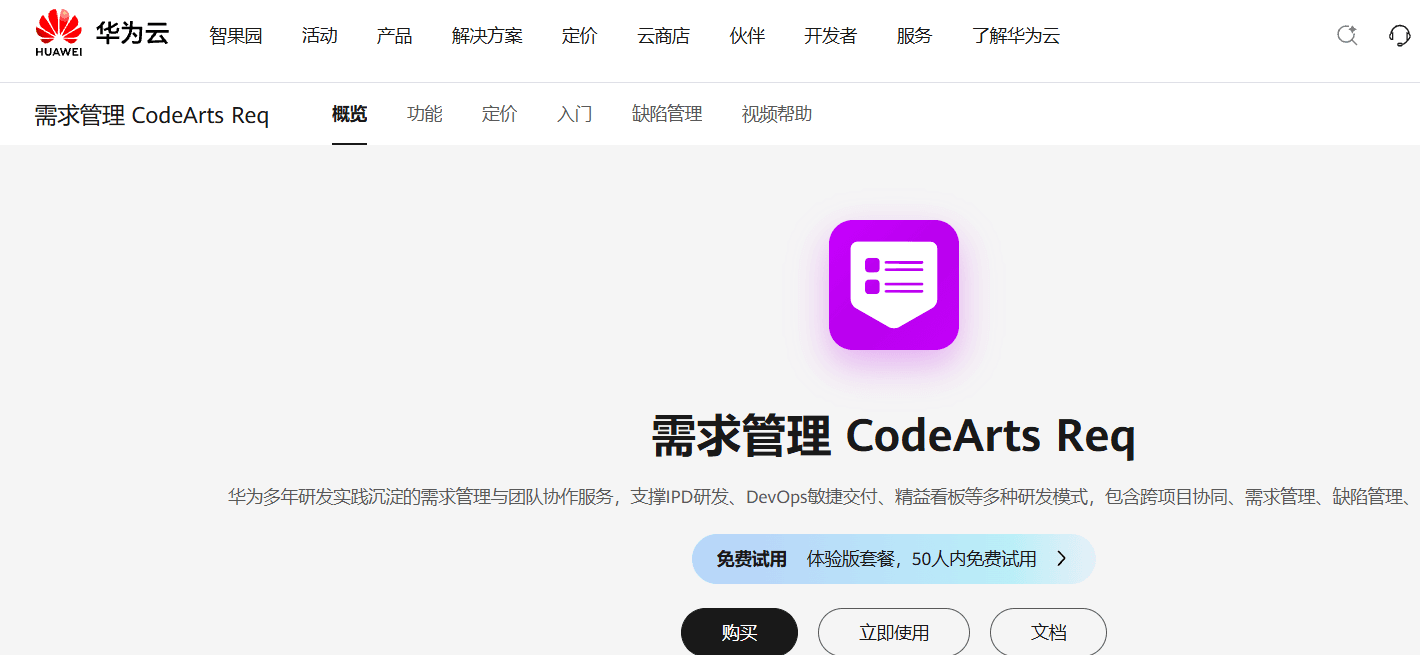Click the 立即使用 button
This screenshot has height=655, width=1420.
coord(894,632)
